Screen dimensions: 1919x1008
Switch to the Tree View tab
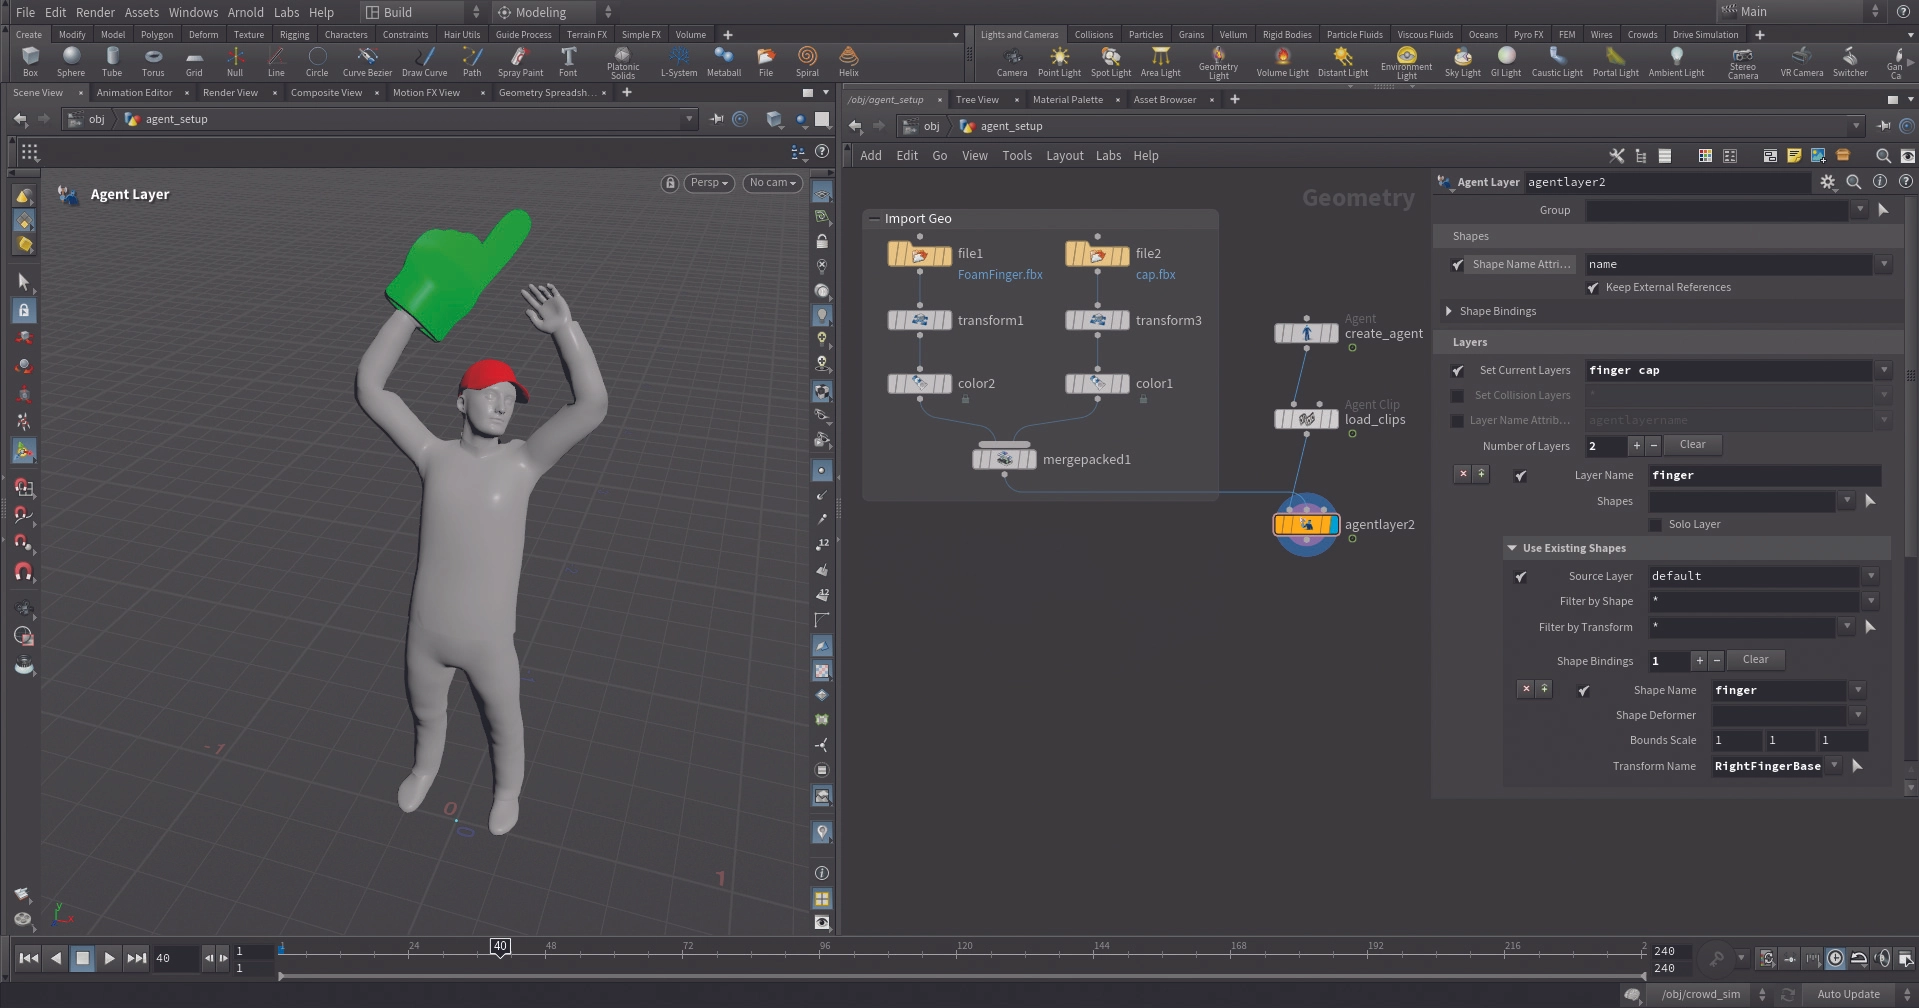pos(977,99)
